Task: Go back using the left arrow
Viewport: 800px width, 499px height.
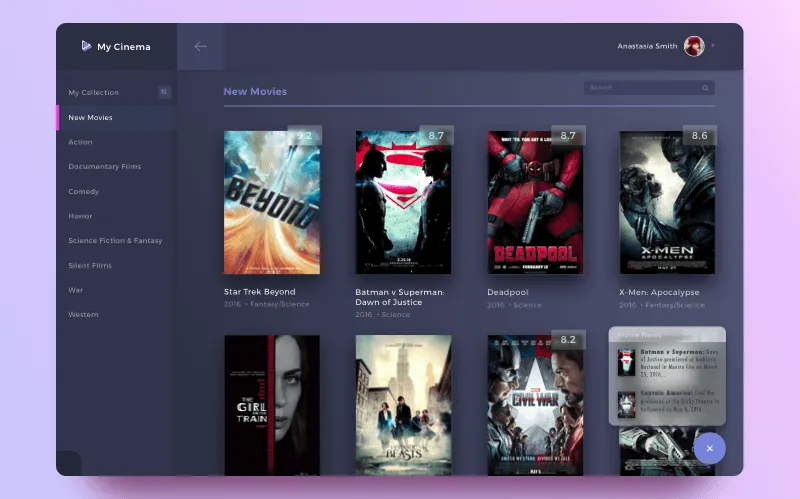Action: (x=201, y=46)
